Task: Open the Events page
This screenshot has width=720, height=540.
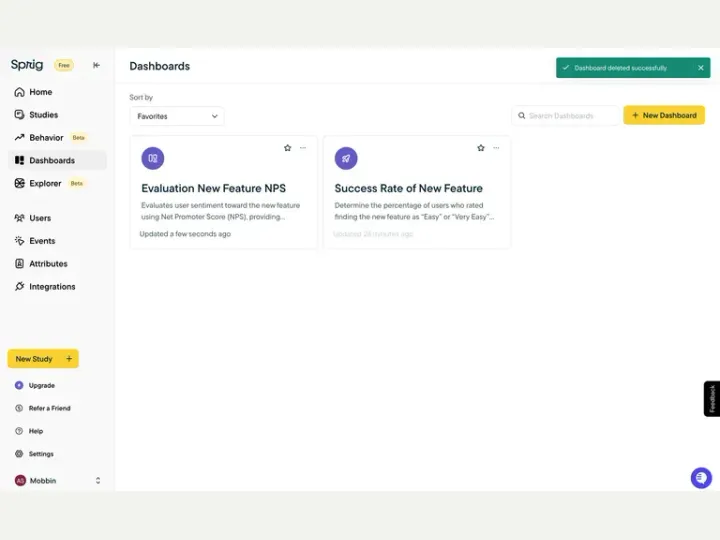Action: pyautogui.click(x=57, y=241)
